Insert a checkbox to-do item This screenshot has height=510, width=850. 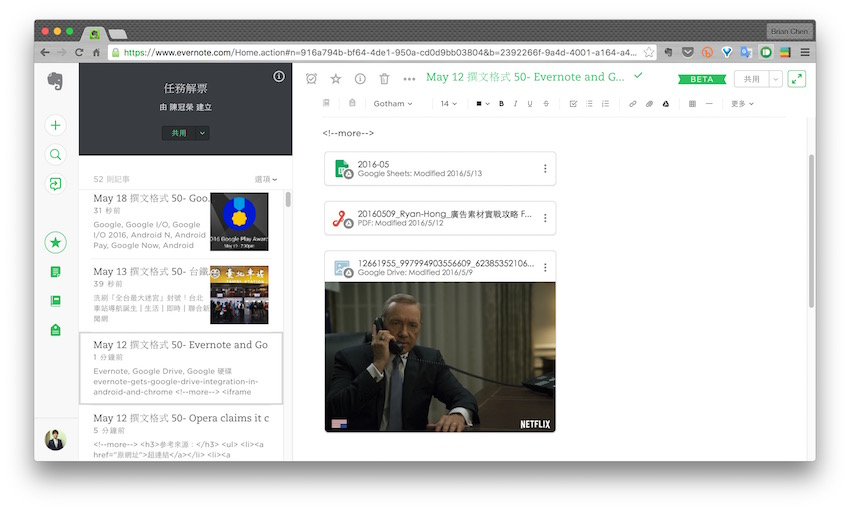pos(573,104)
